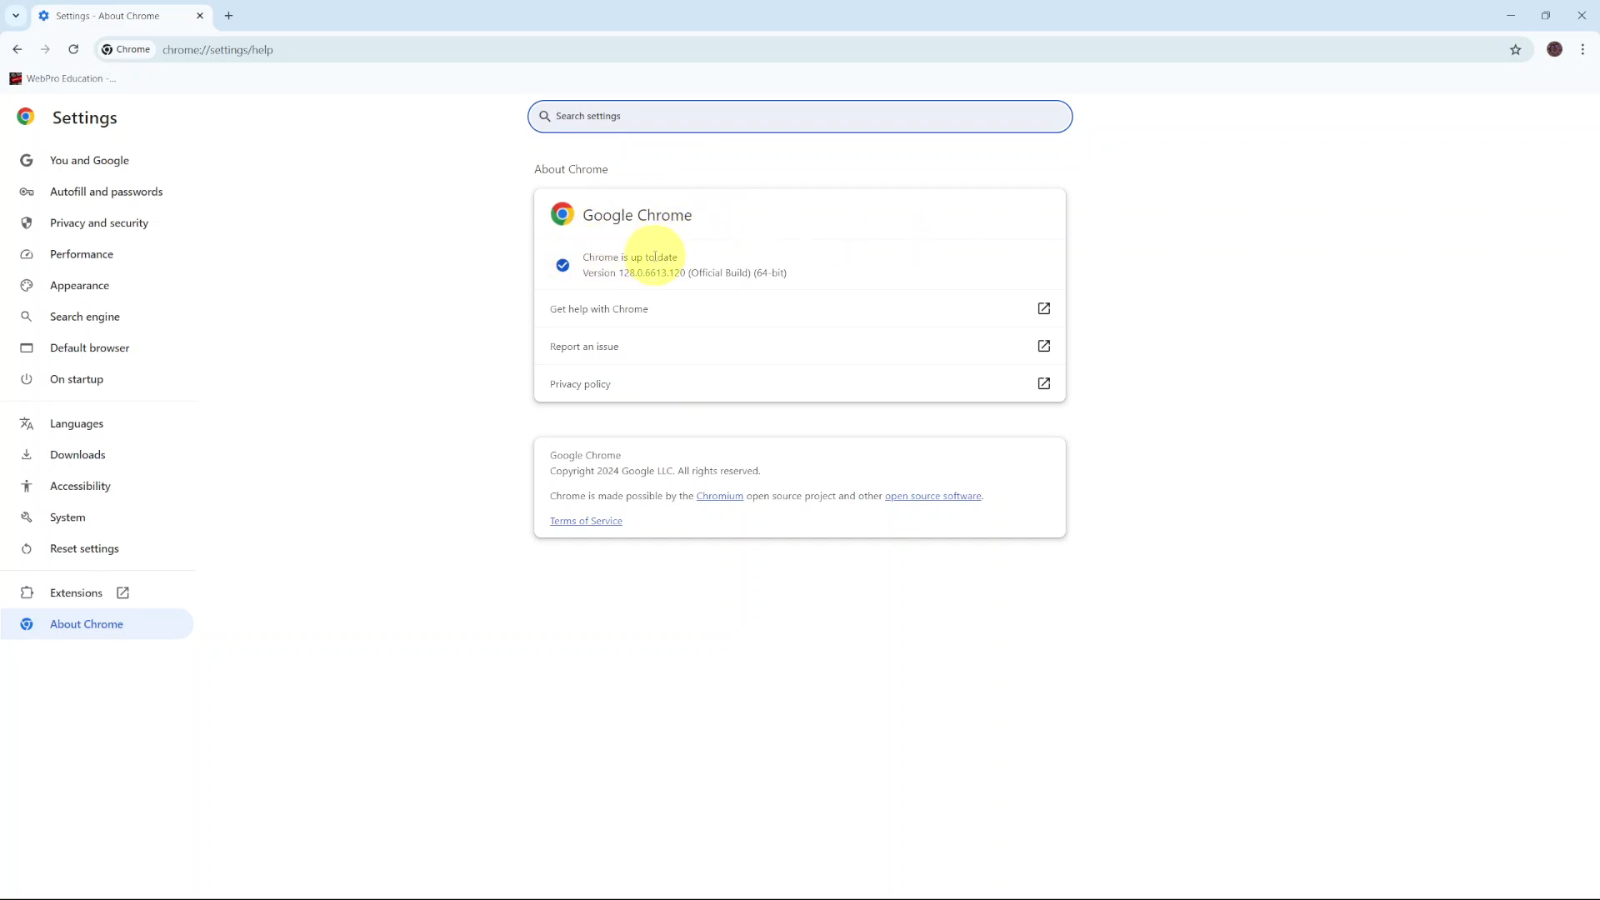
Task: Open WebPro Education bookmark
Action: click(63, 78)
